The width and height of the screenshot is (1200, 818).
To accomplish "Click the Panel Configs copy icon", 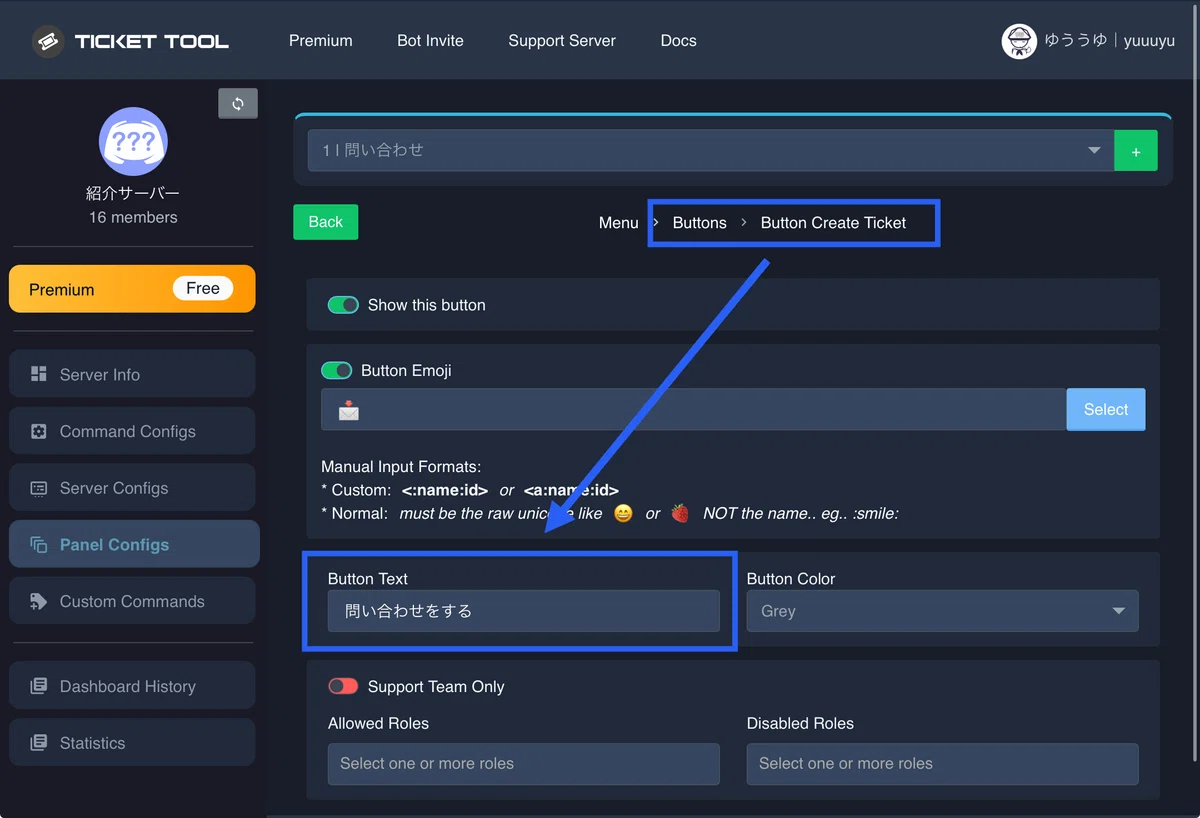I will [39, 545].
